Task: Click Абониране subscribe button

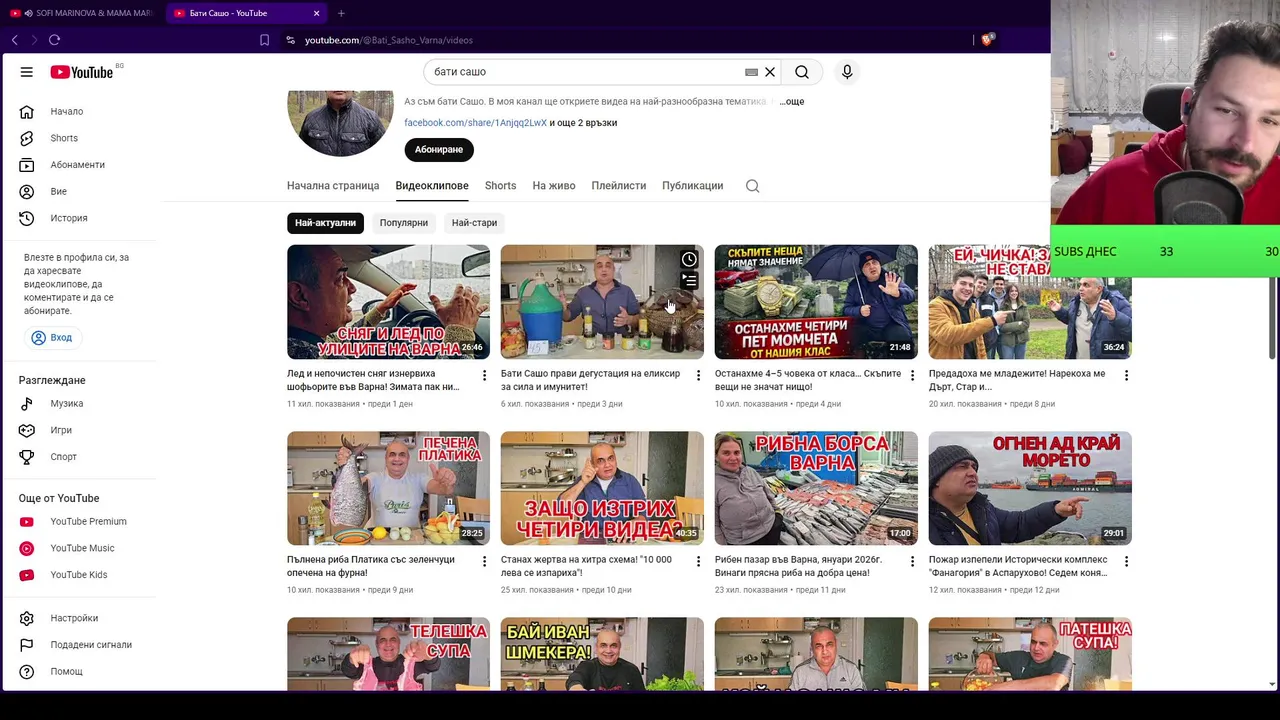Action: (x=439, y=149)
